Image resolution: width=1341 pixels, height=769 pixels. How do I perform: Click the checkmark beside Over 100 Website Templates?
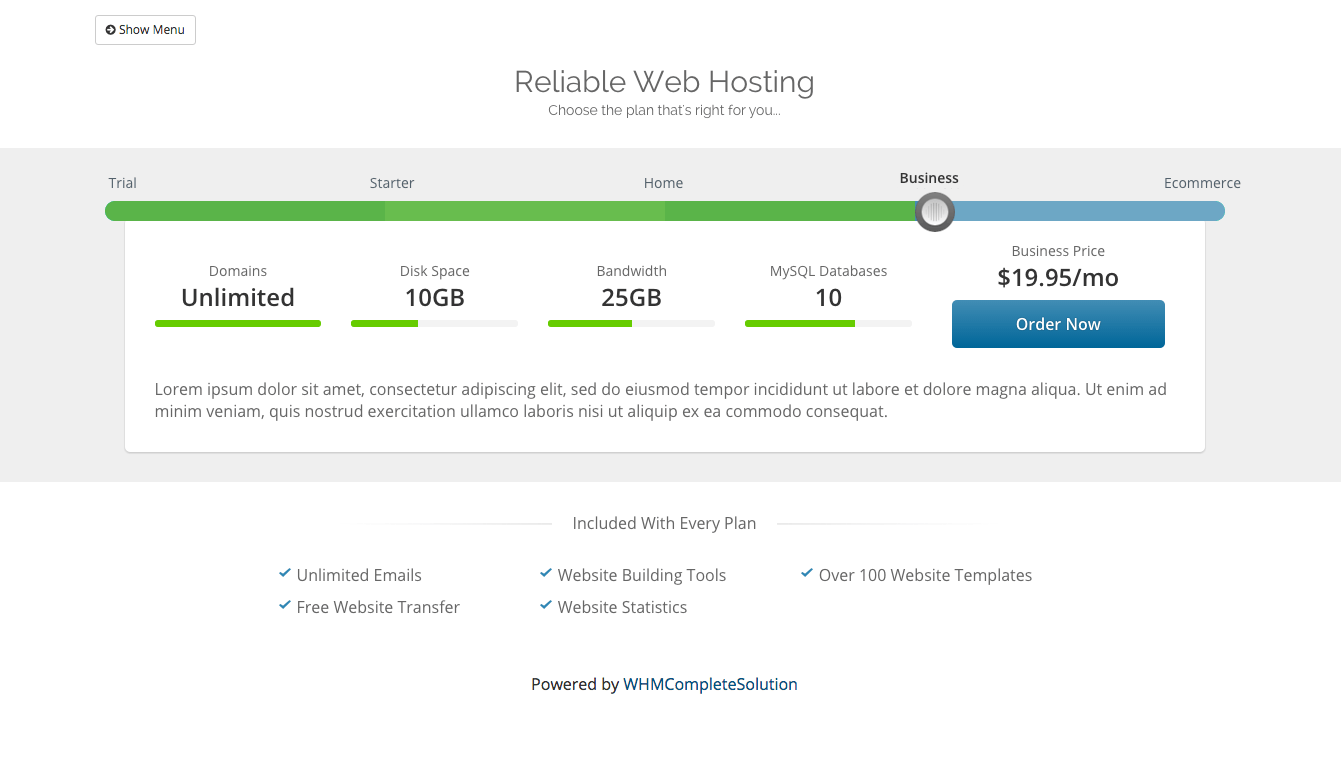[x=807, y=574]
